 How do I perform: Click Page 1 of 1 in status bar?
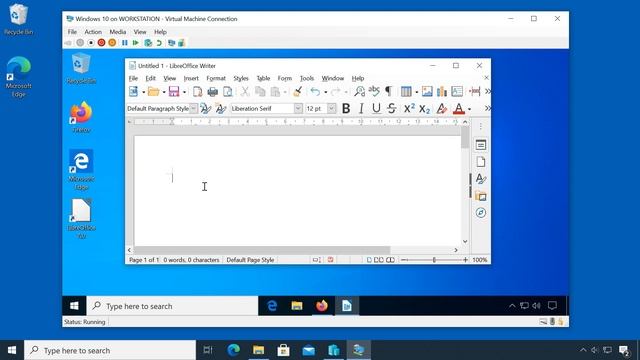pyautogui.click(x=144, y=260)
